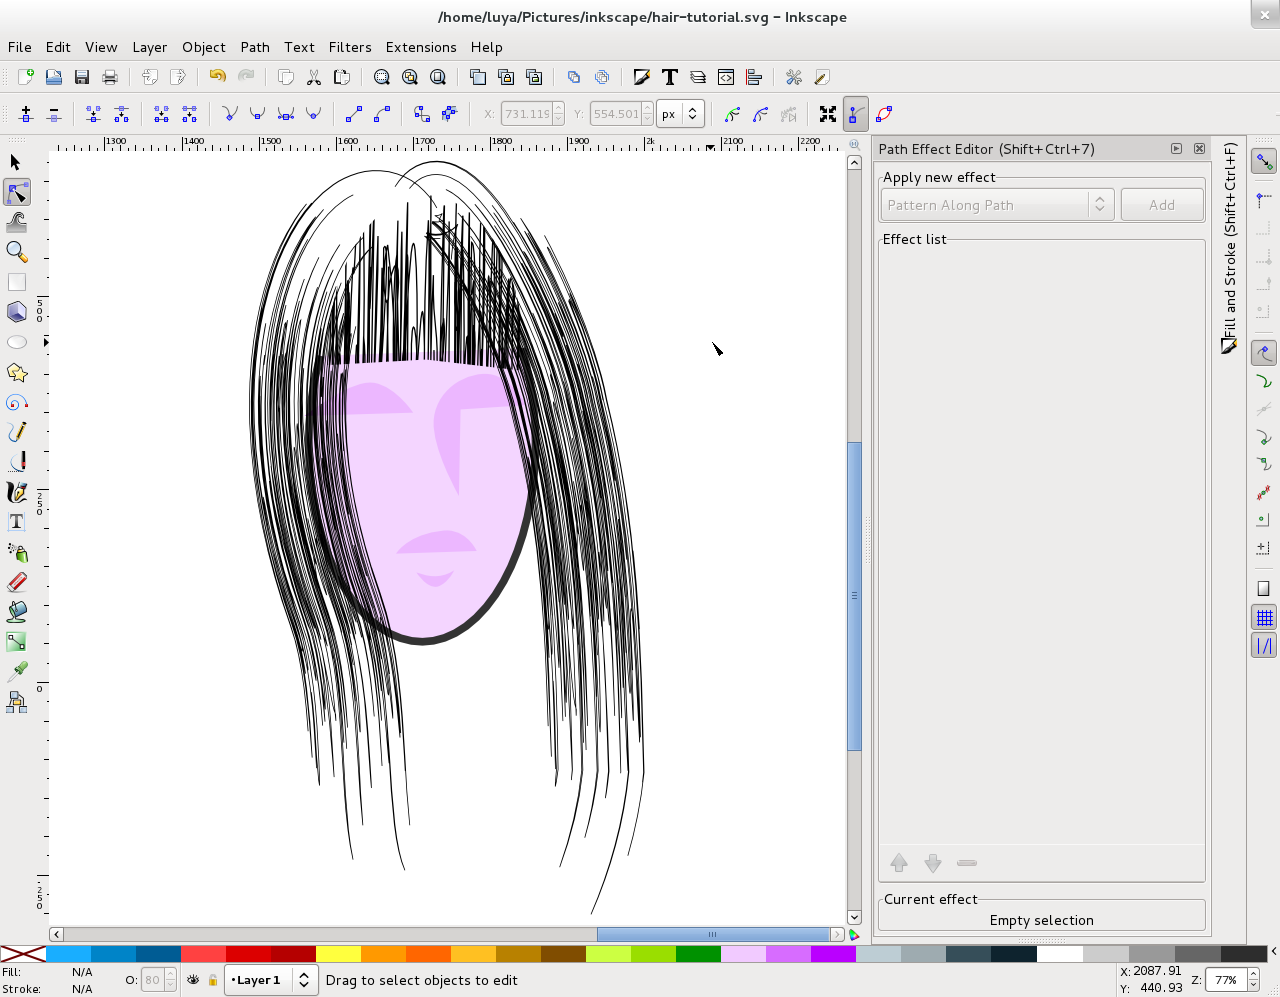Click the Save document icon

pyautogui.click(x=82, y=77)
